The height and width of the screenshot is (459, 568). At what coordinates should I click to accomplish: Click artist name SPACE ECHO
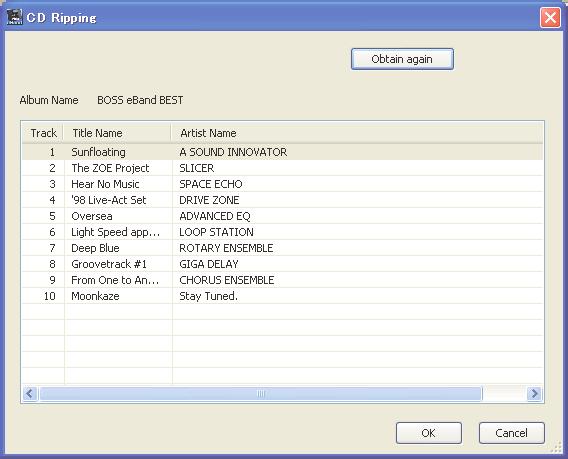coord(211,184)
